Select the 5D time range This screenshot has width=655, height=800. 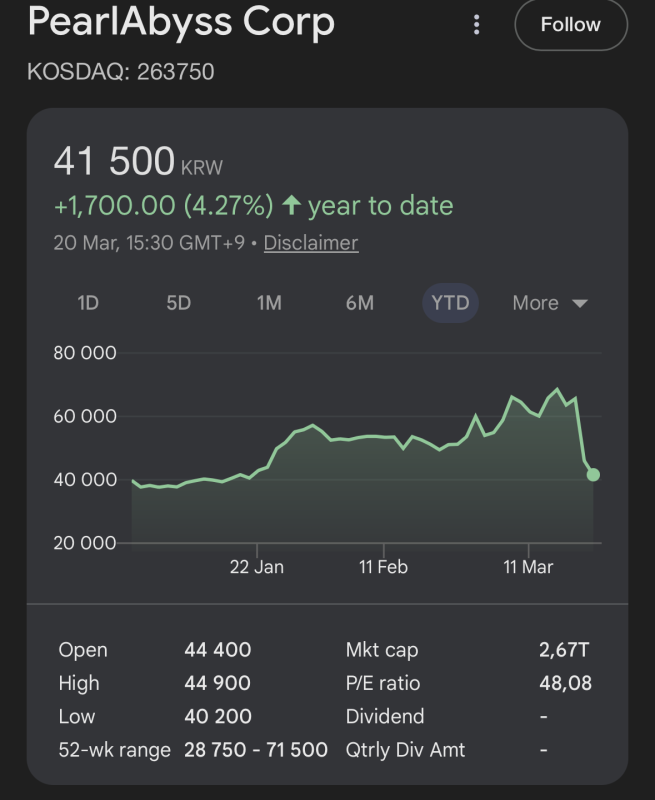178,303
